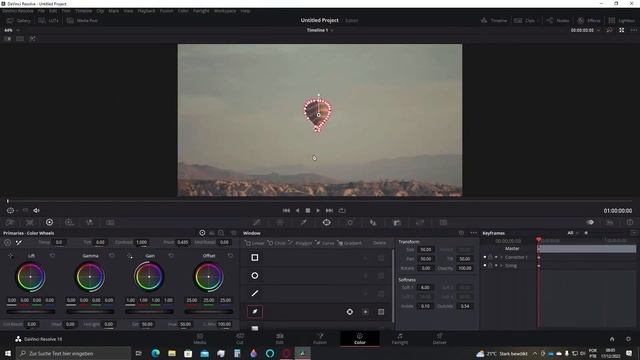Select the Linear square window shape

[255, 258]
